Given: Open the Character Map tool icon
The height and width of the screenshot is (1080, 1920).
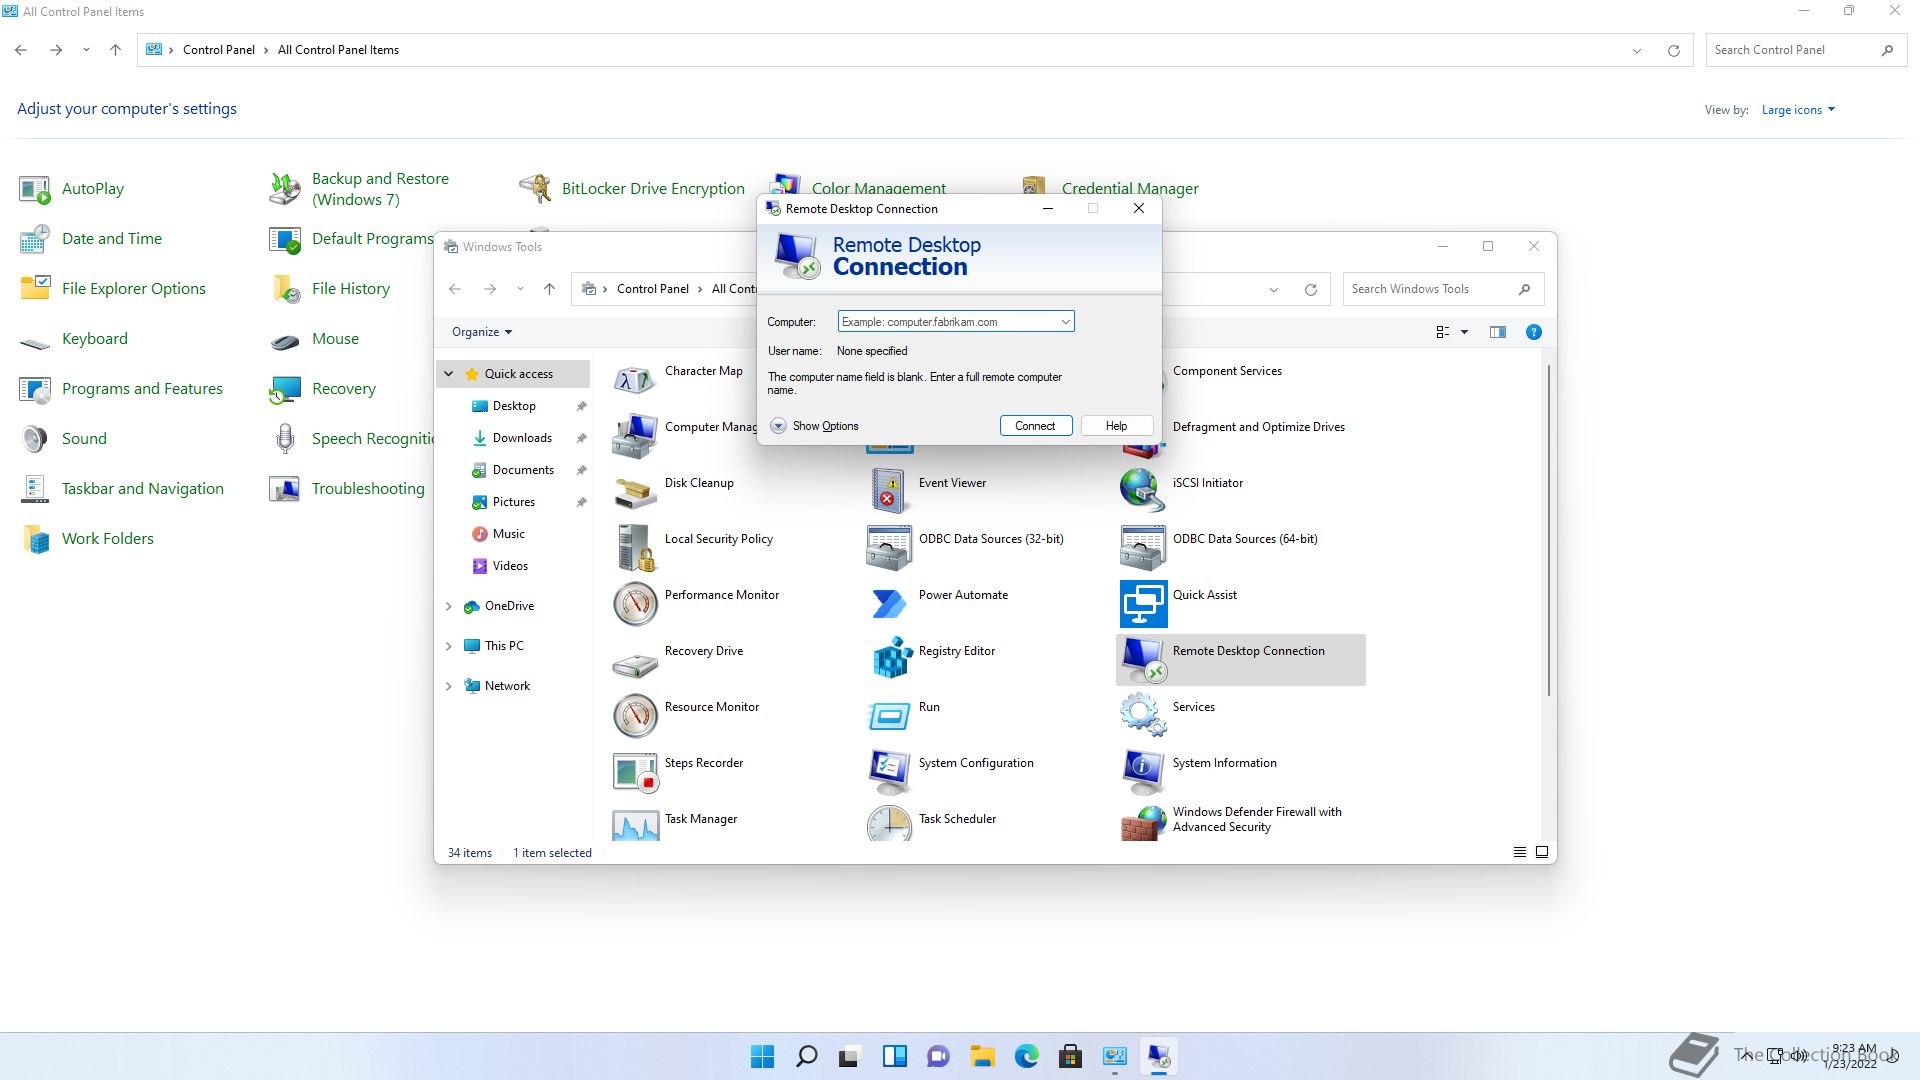Looking at the screenshot, I should click(635, 379).
